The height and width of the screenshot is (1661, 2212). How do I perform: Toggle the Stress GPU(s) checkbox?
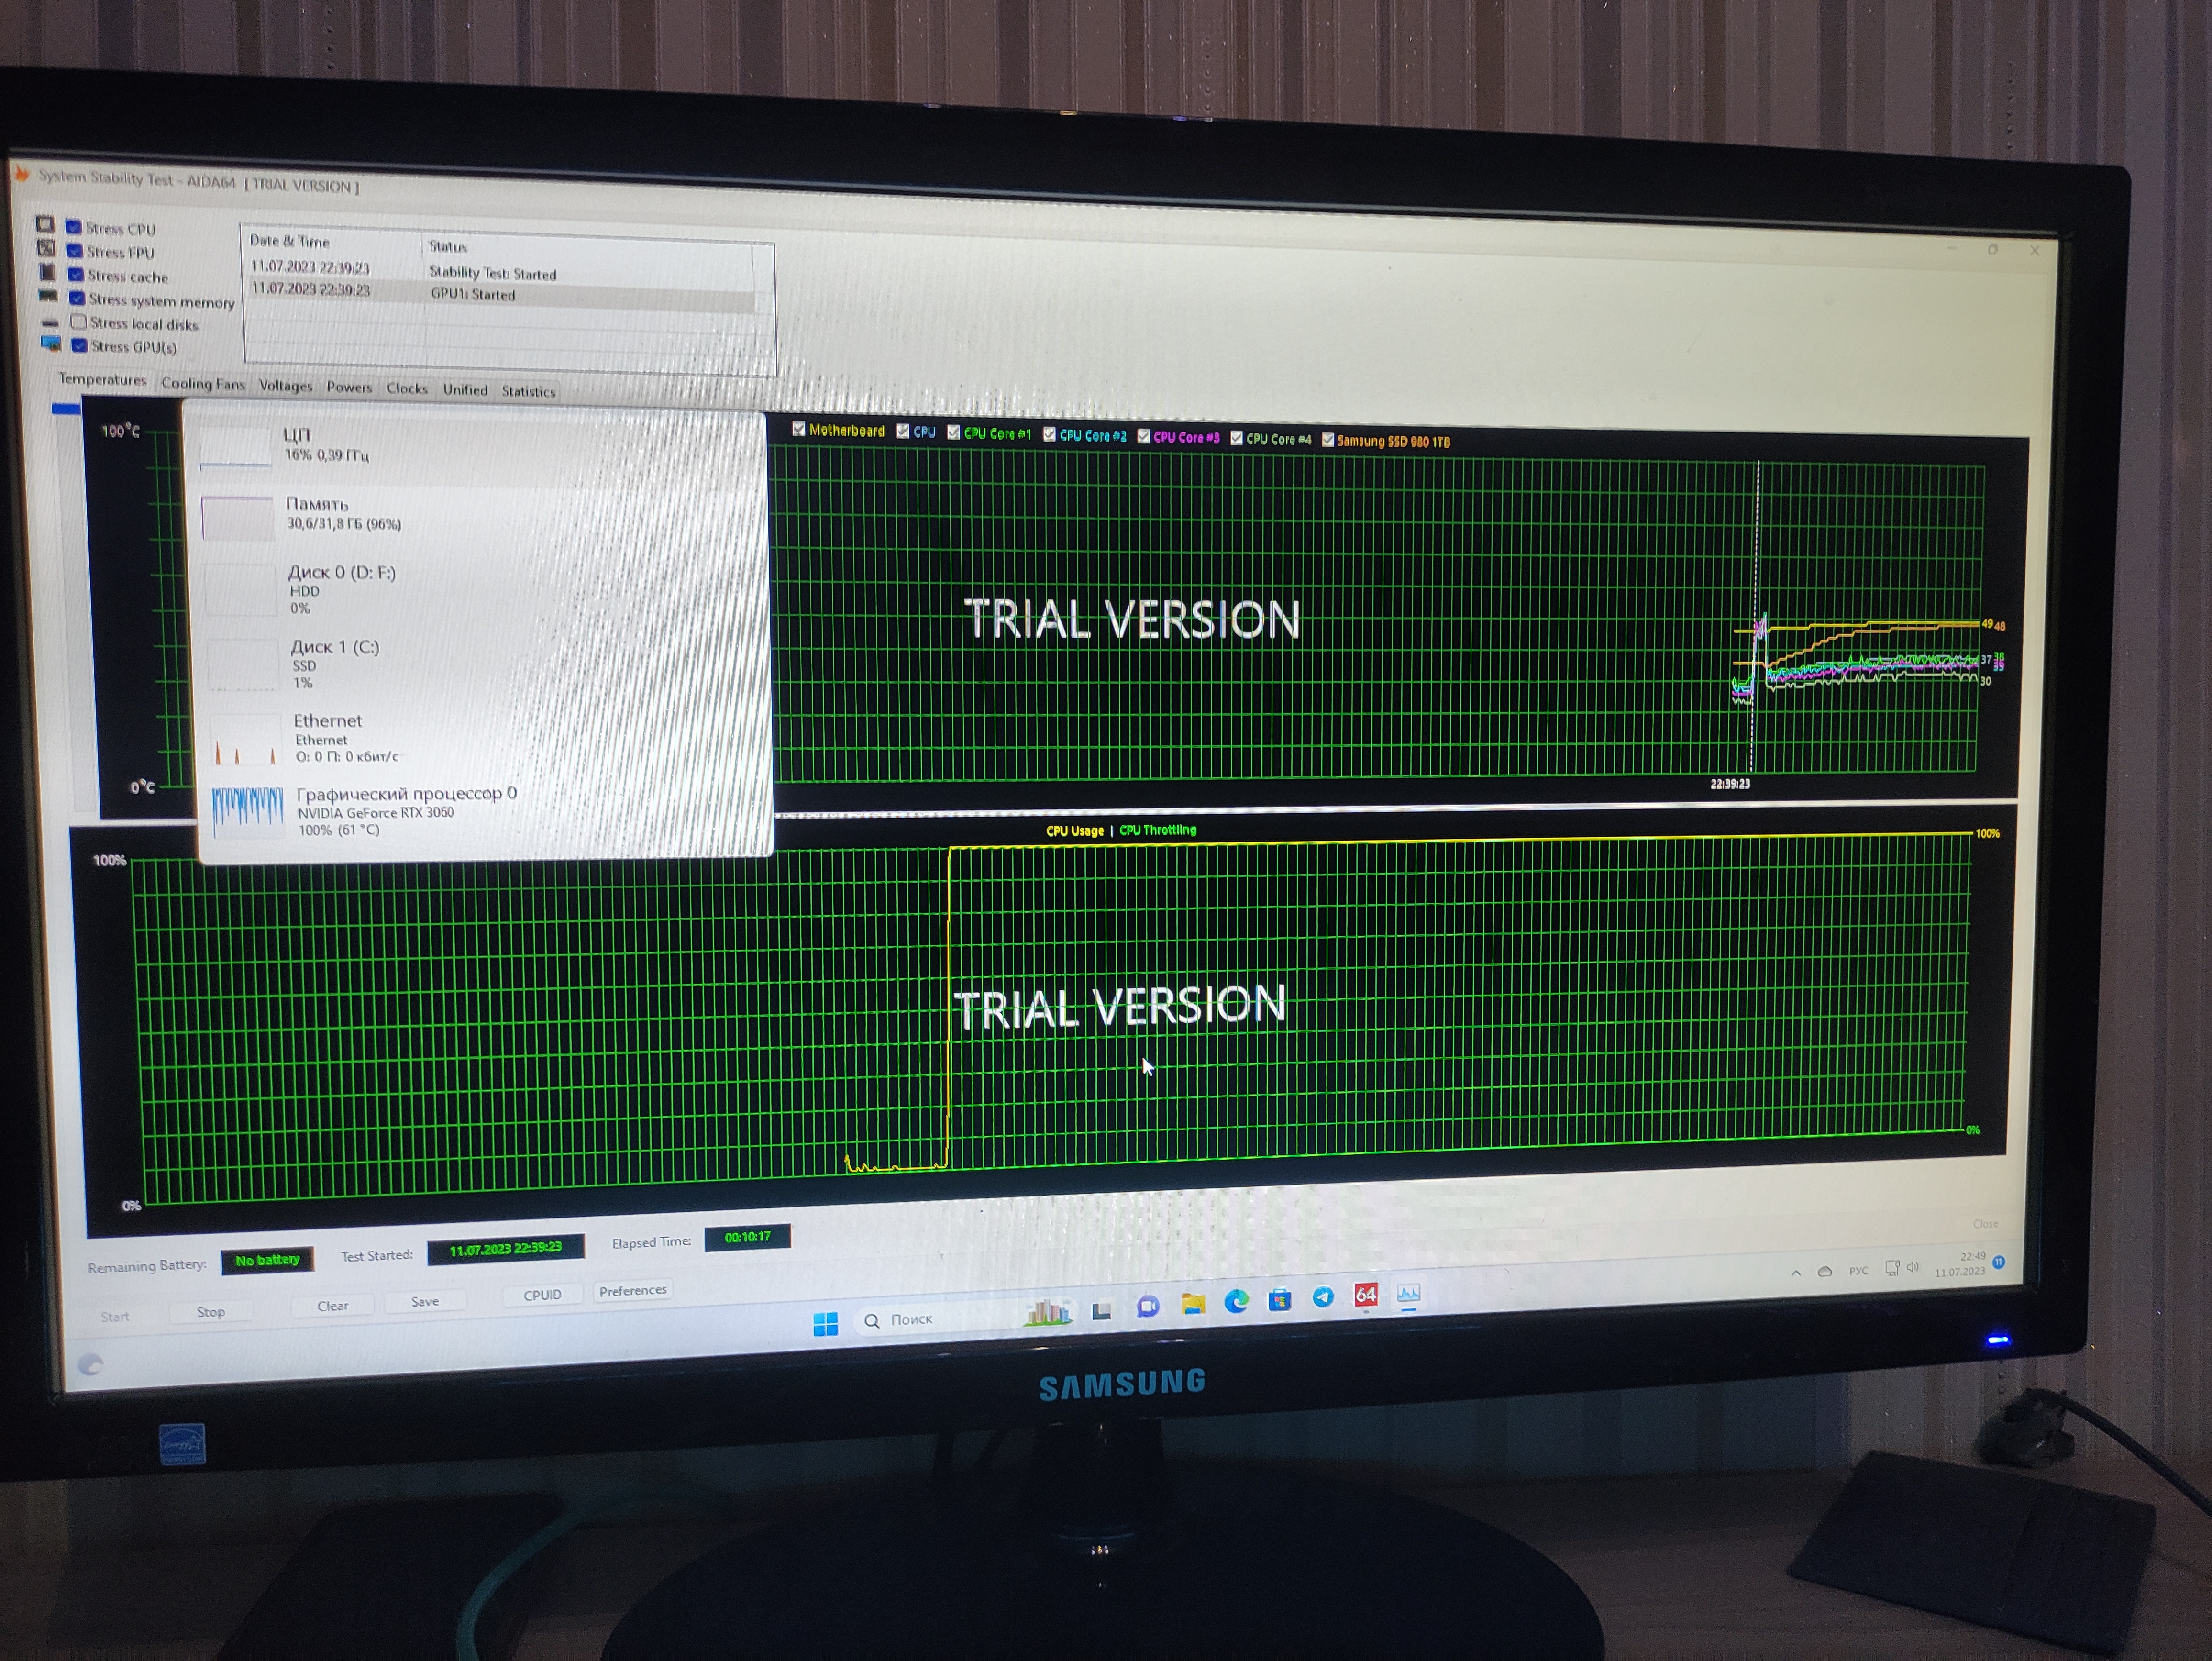point(79,346)
